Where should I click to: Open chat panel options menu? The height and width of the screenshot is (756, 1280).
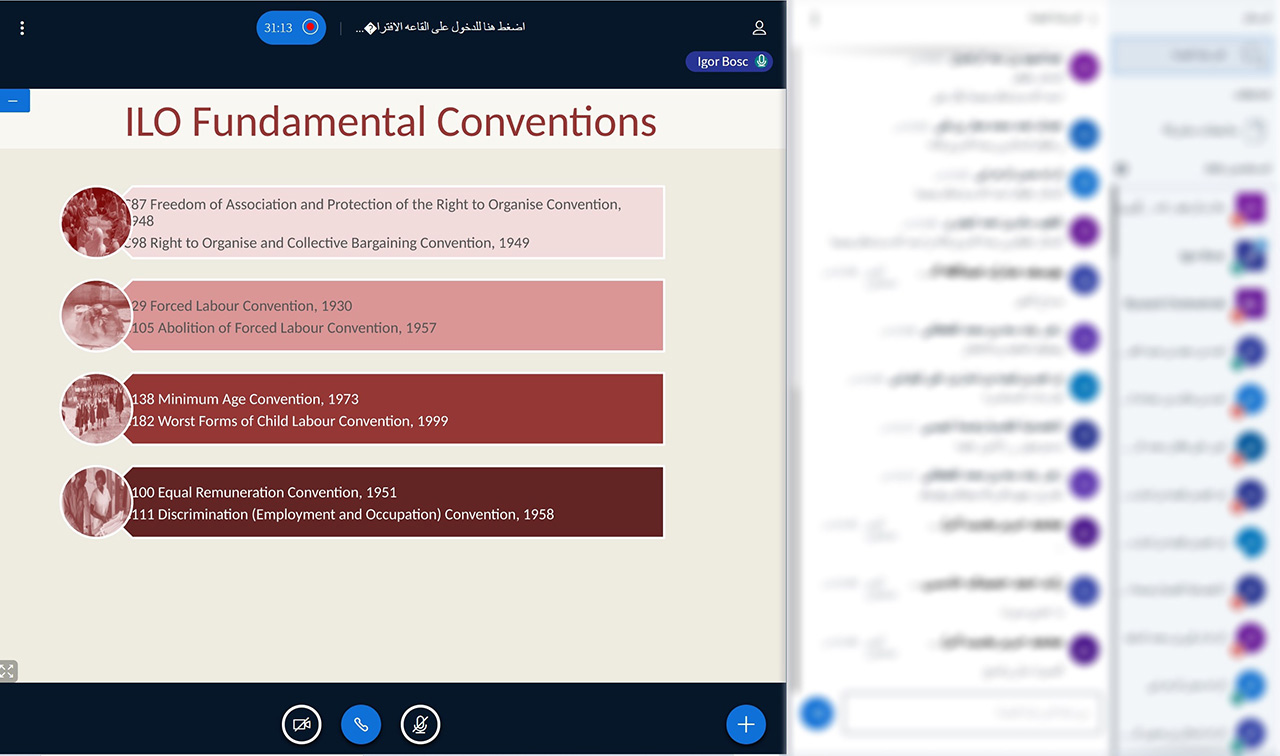pyautogui.click(x=815, y=19)
